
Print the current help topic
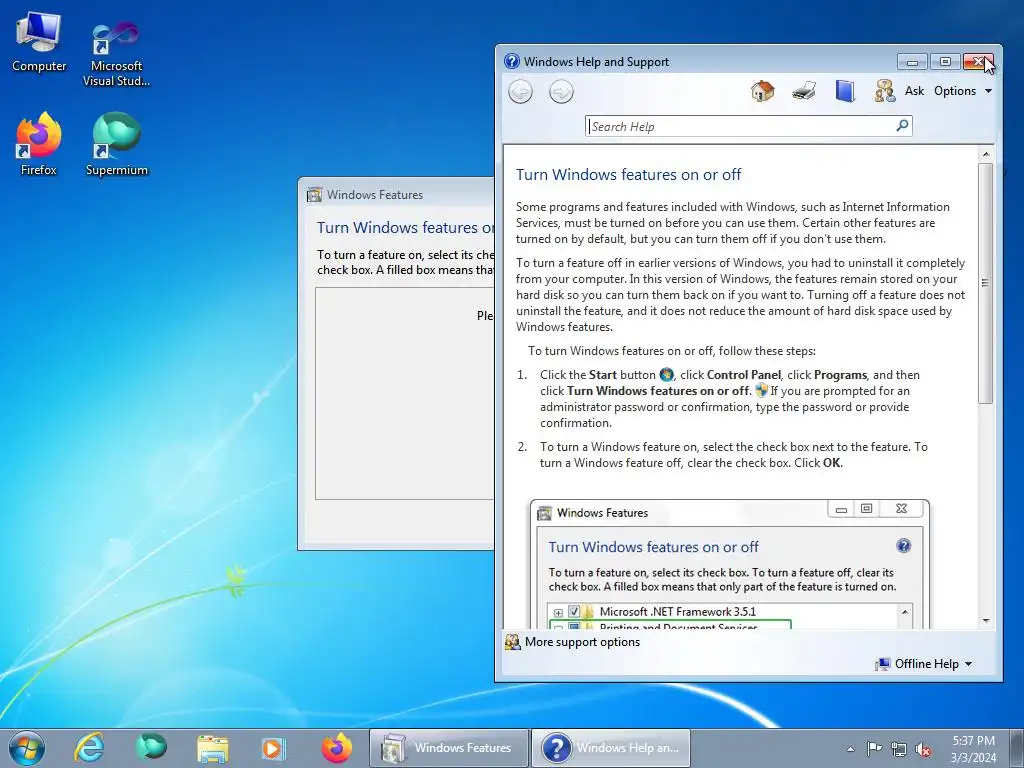pyautogui.click(x=804, y=91)
